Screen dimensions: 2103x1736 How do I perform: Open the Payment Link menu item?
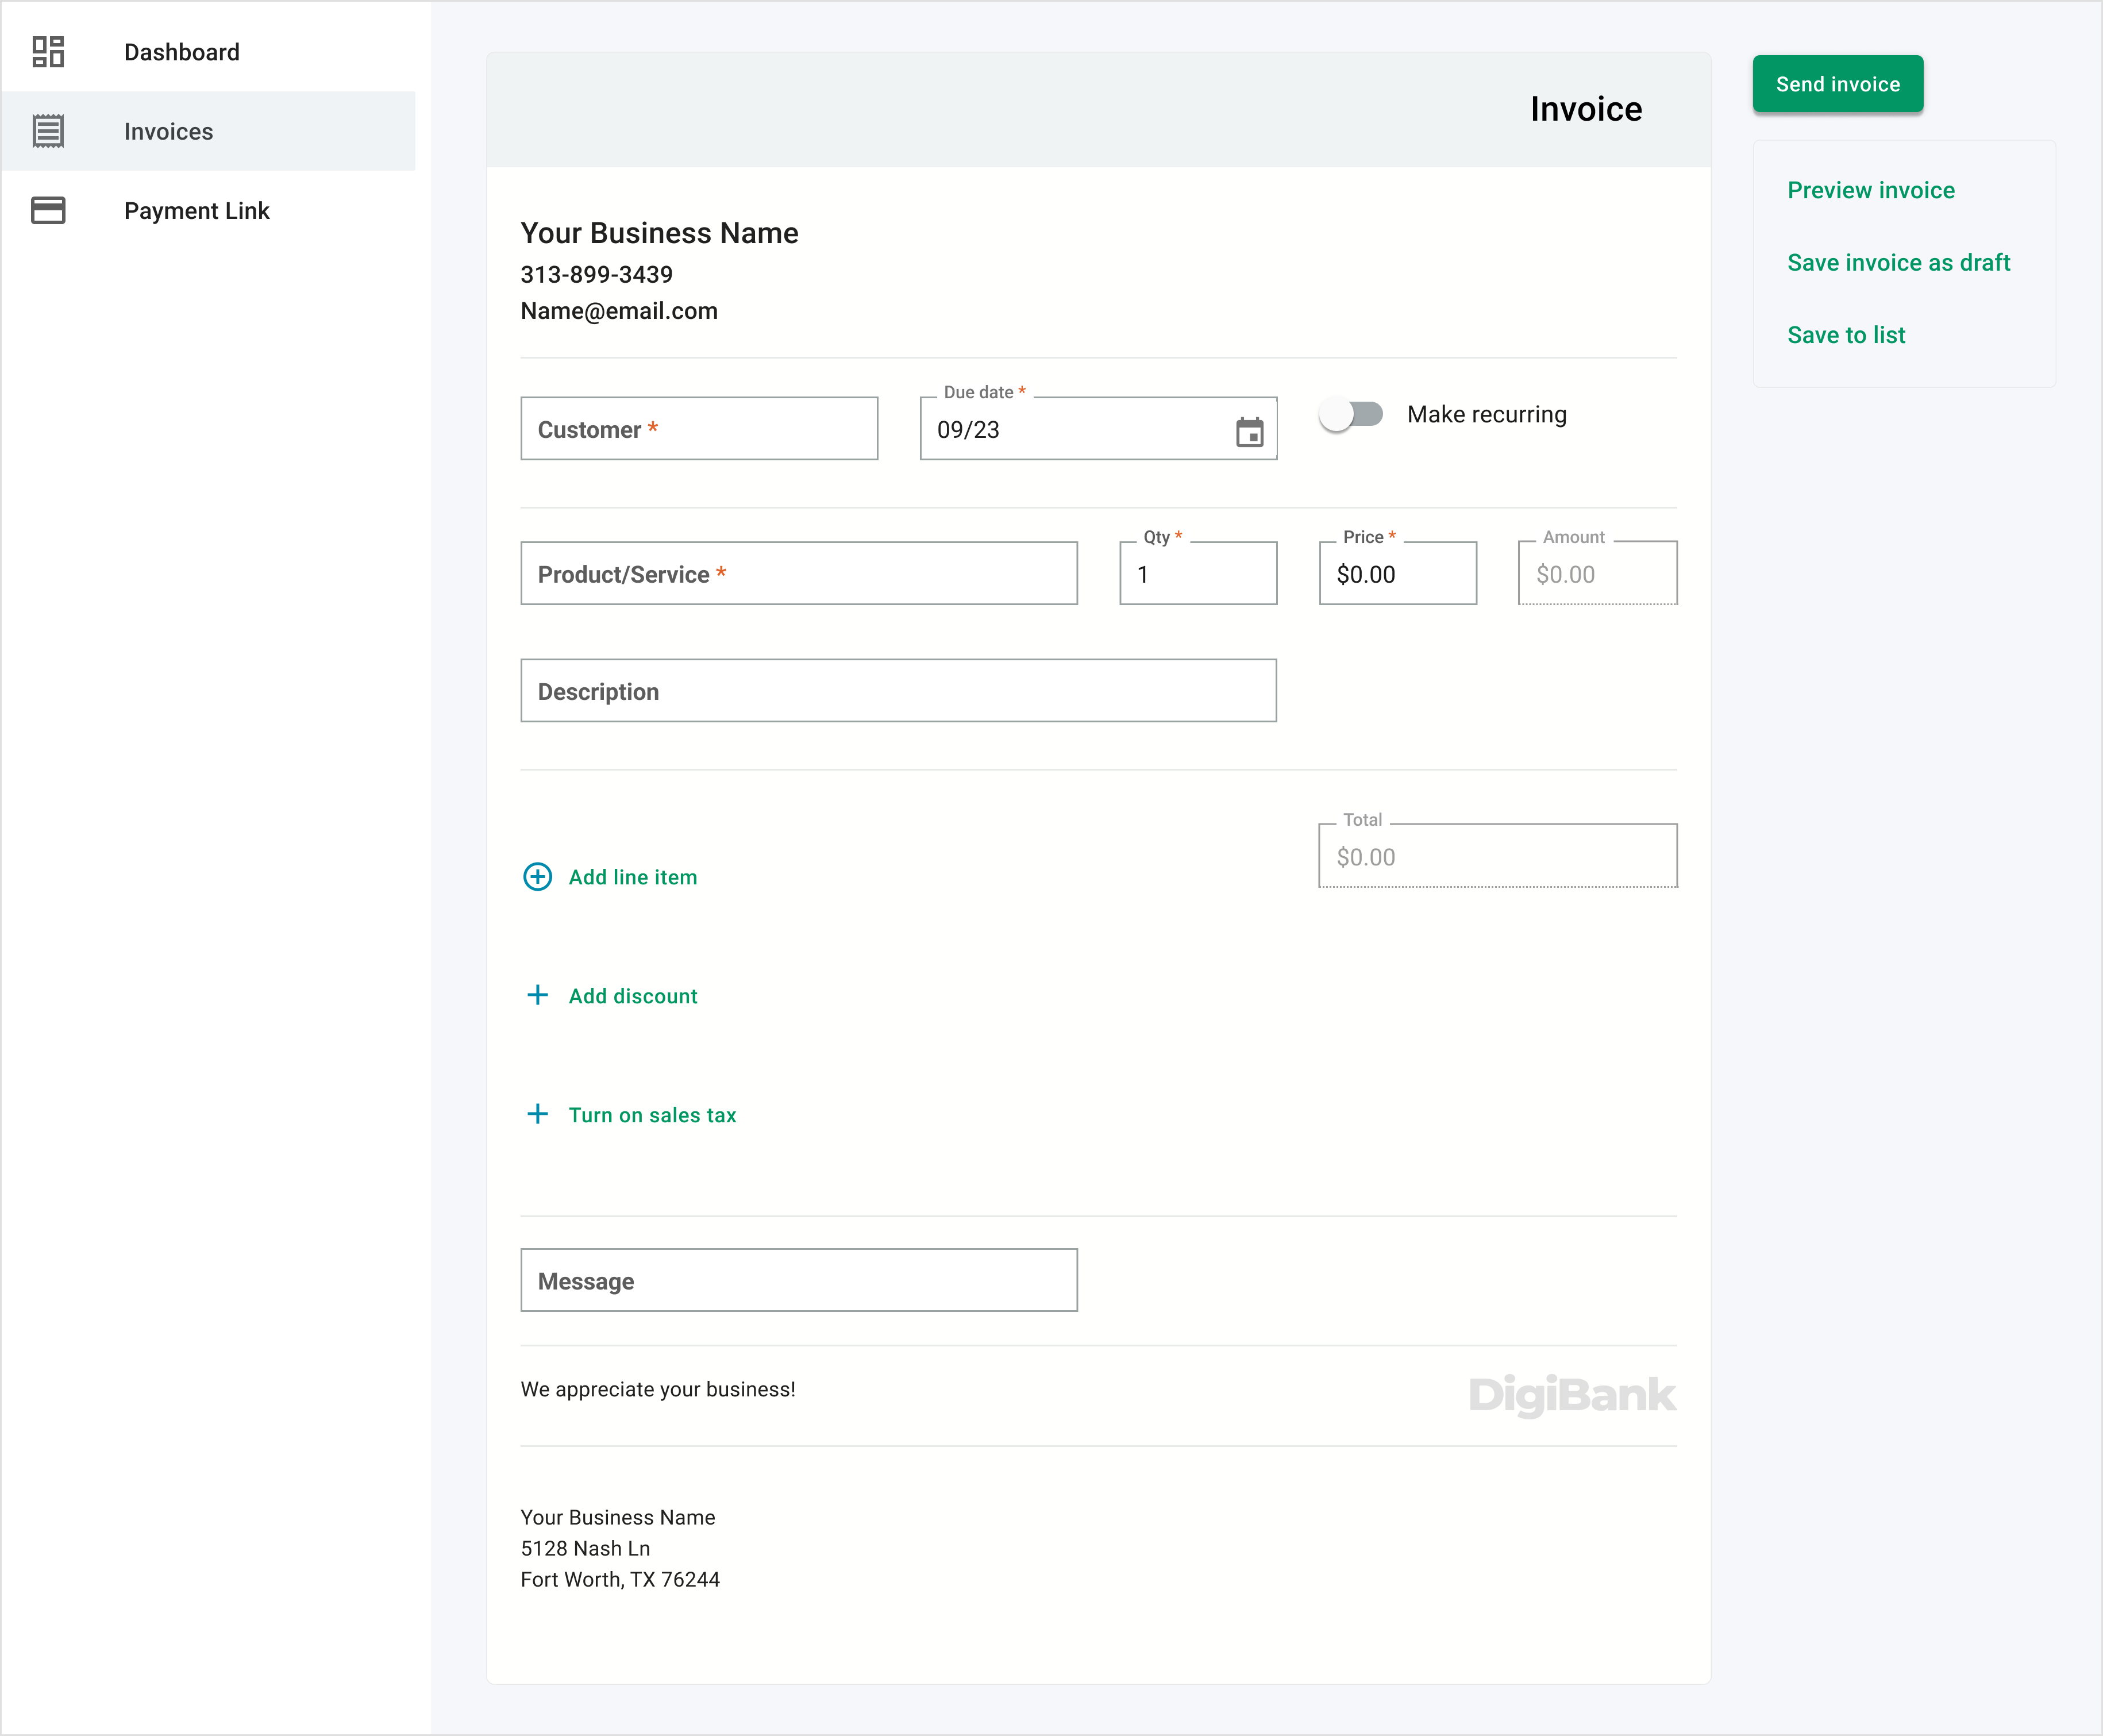[x=196, y=210]
